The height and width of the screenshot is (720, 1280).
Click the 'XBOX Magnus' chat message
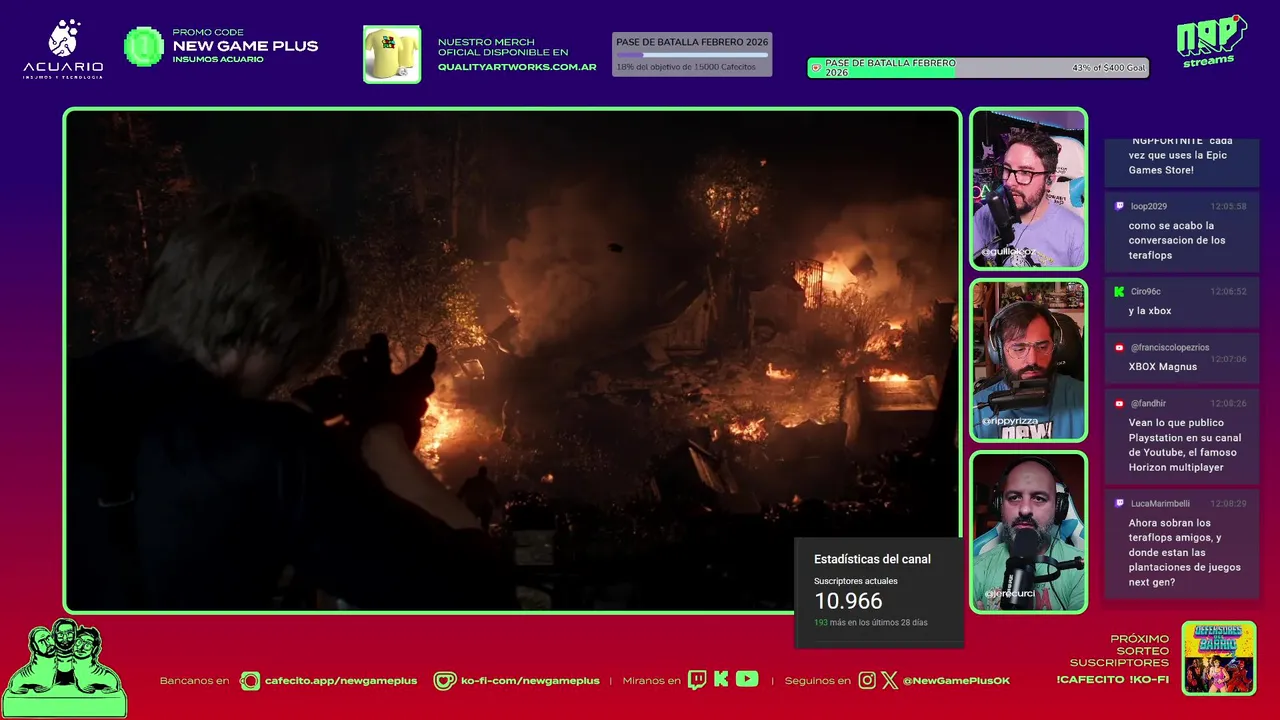click(1163, 367)
